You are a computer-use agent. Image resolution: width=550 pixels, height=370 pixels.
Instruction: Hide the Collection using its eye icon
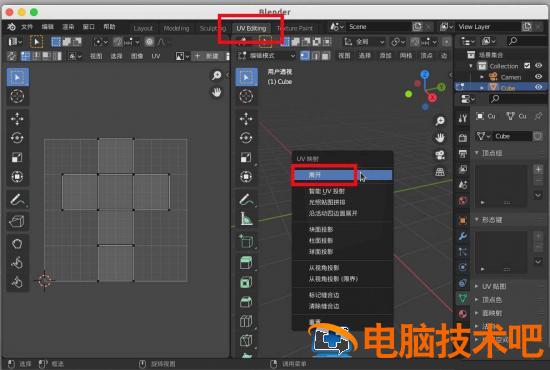(x=538, y=66)
